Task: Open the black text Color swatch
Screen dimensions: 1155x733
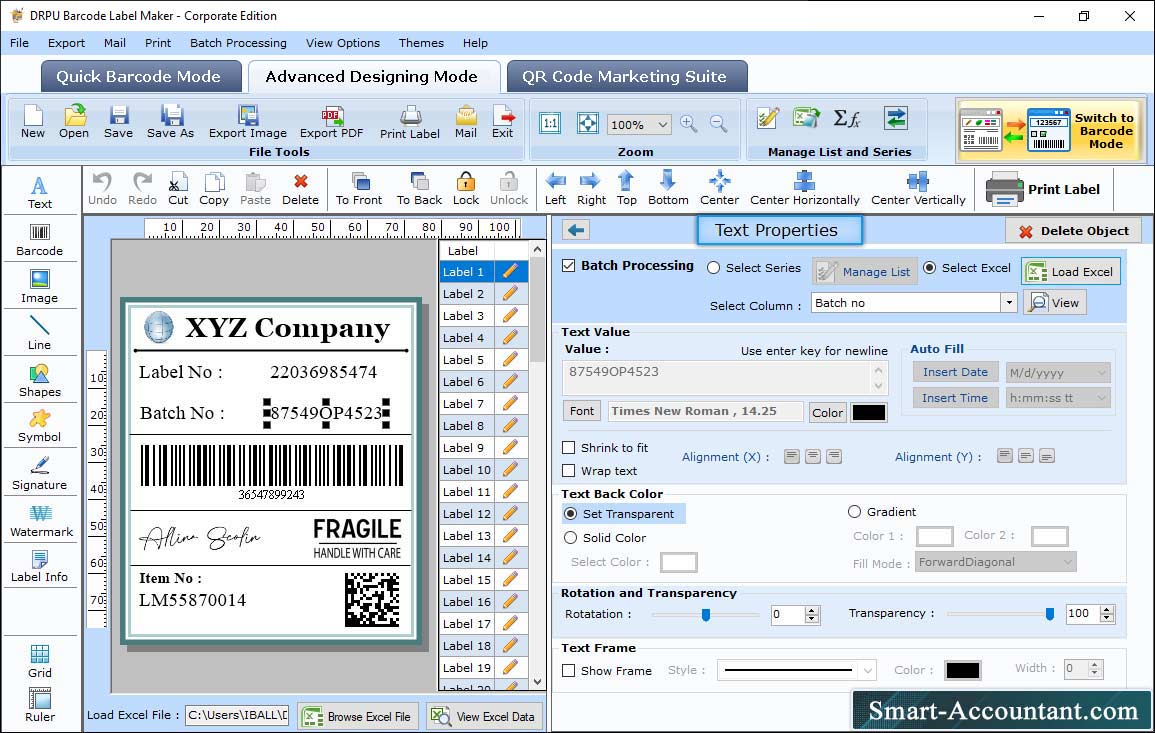Action: point(868,413)
